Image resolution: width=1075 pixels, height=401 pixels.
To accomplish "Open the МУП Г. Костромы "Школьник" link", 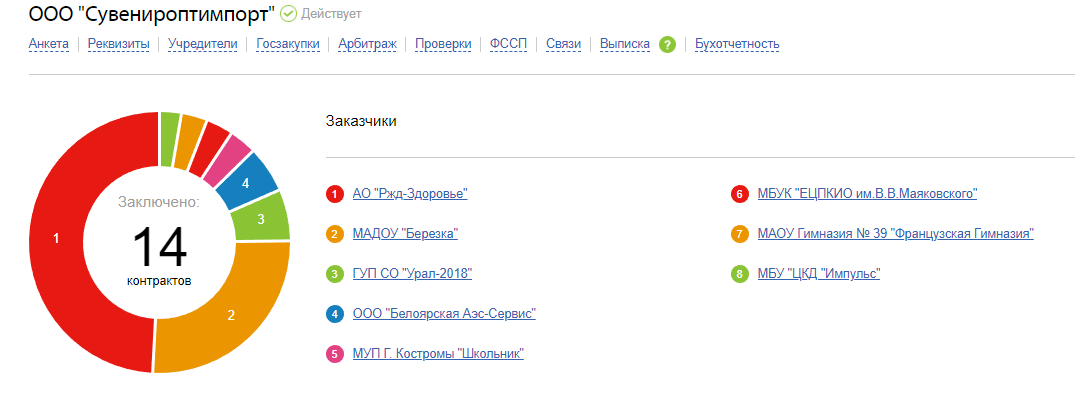I will point(438,354).
